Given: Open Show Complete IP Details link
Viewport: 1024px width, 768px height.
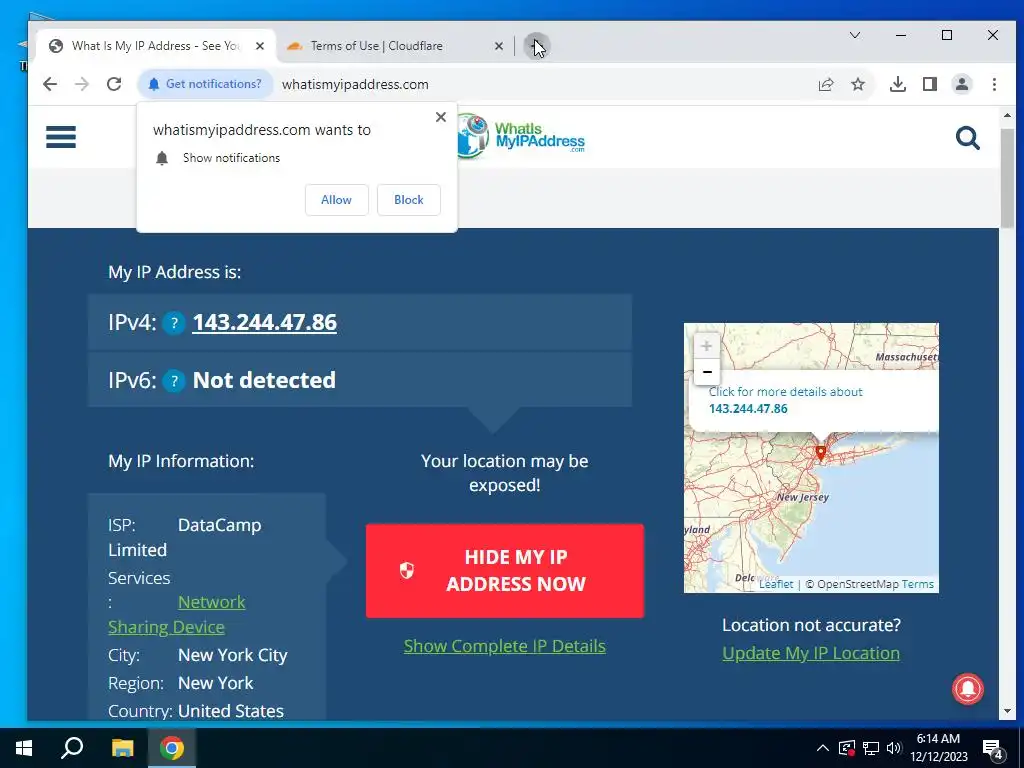Looking at the screenshot, I should tap(505, 646).
